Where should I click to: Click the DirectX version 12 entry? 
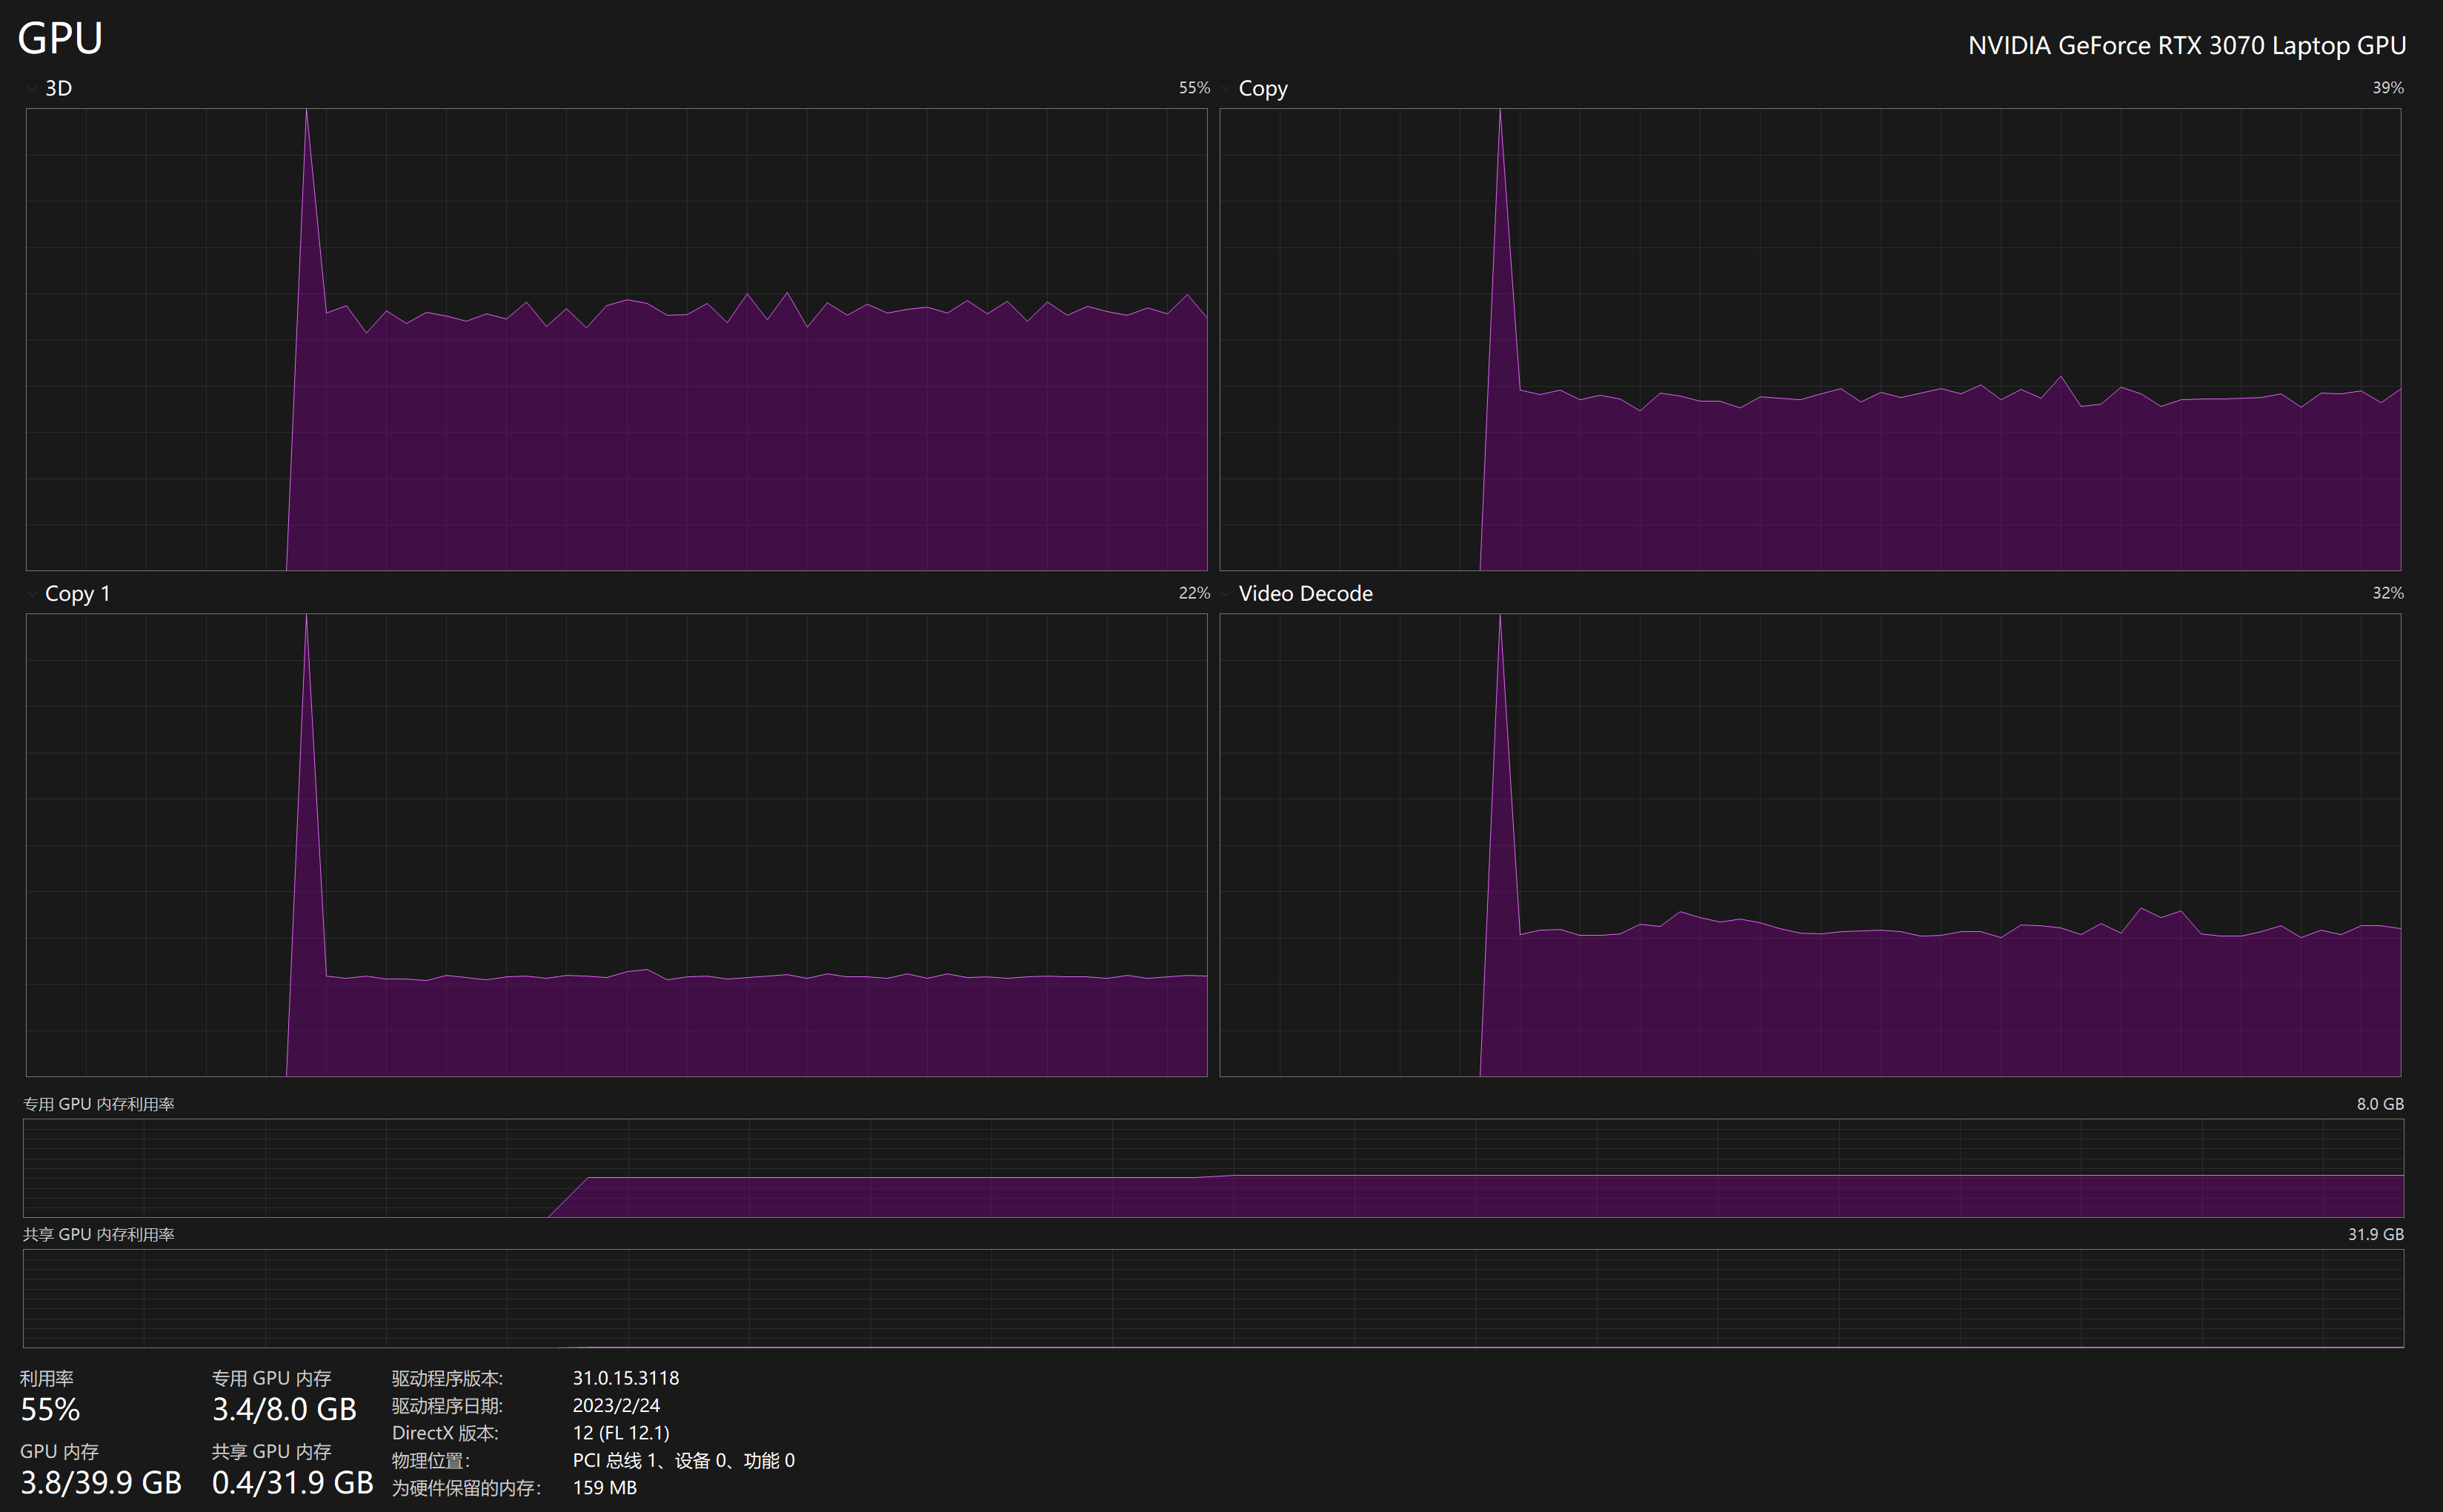[621, 1432]
